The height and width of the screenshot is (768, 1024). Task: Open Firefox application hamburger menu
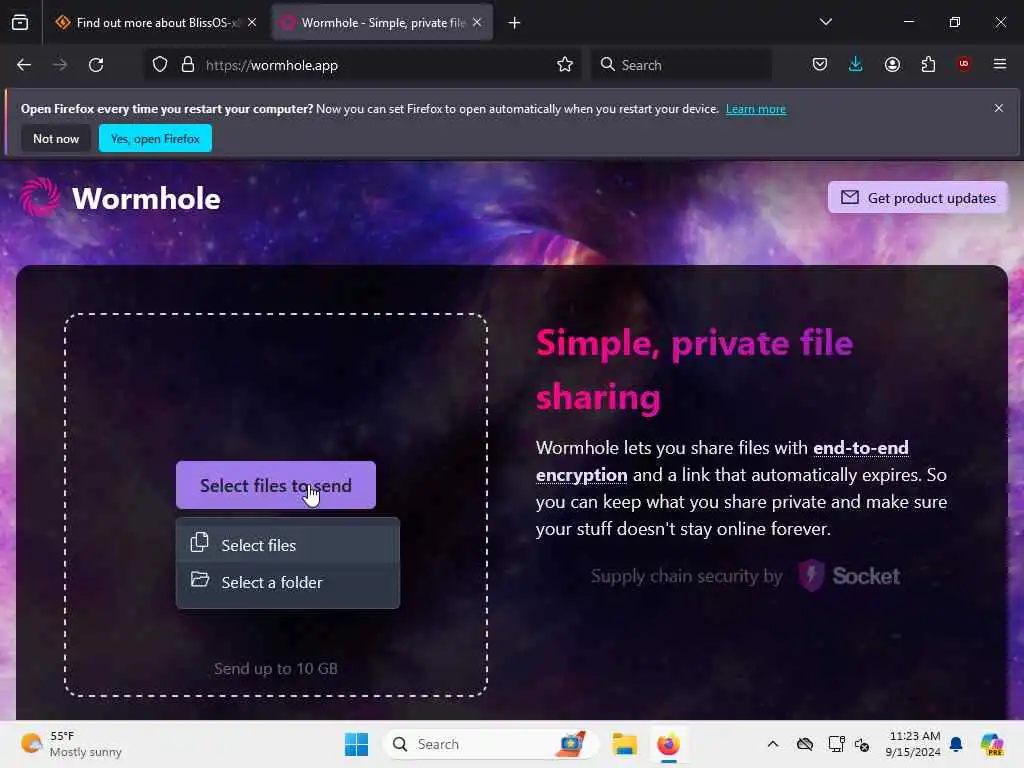(x=999, y=64)
